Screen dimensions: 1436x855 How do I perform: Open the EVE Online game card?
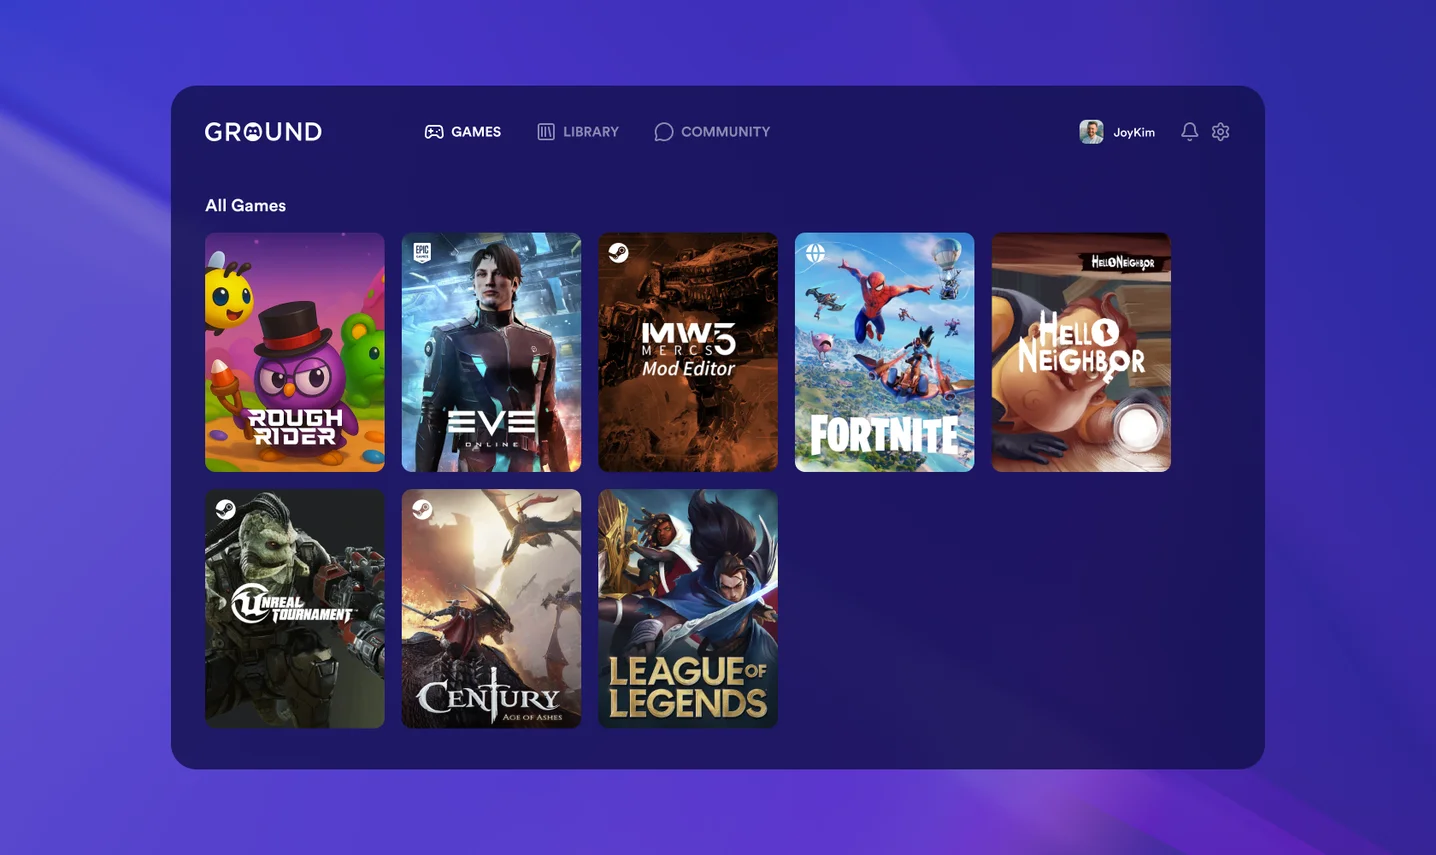point(491,352)
